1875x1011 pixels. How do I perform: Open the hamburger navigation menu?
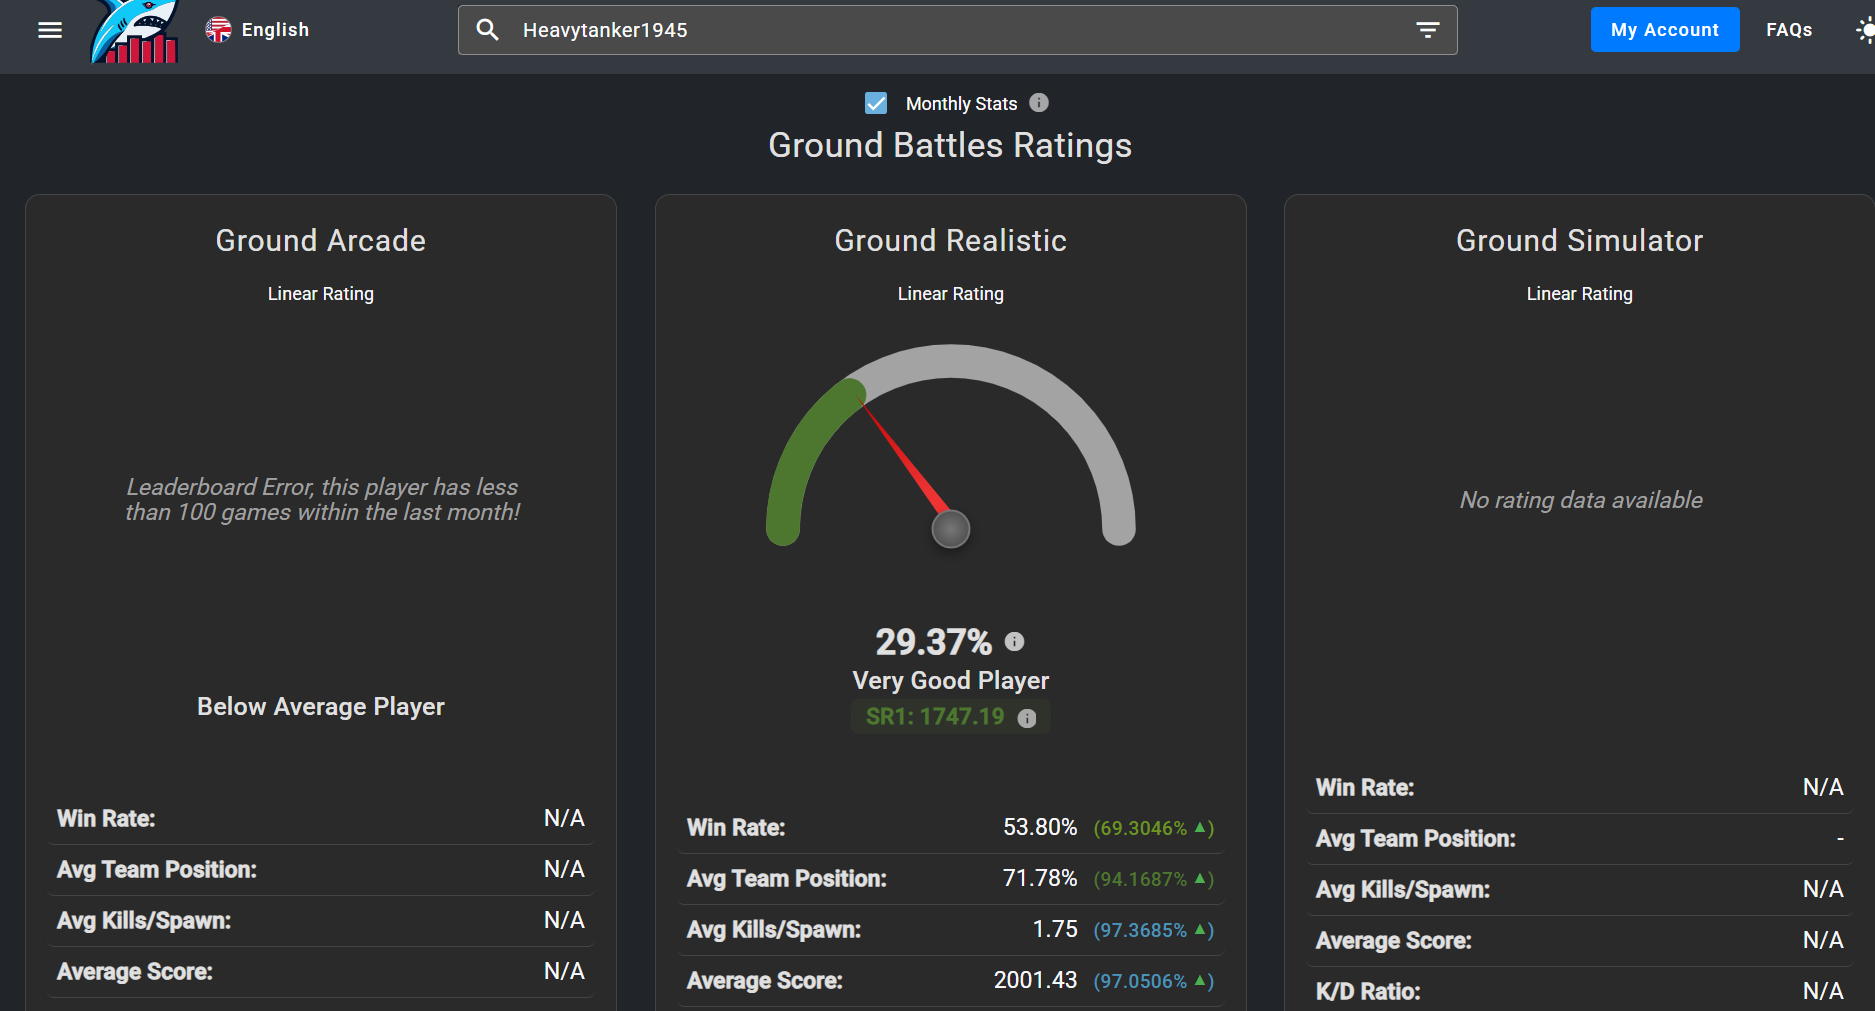(x=50, y=30)
